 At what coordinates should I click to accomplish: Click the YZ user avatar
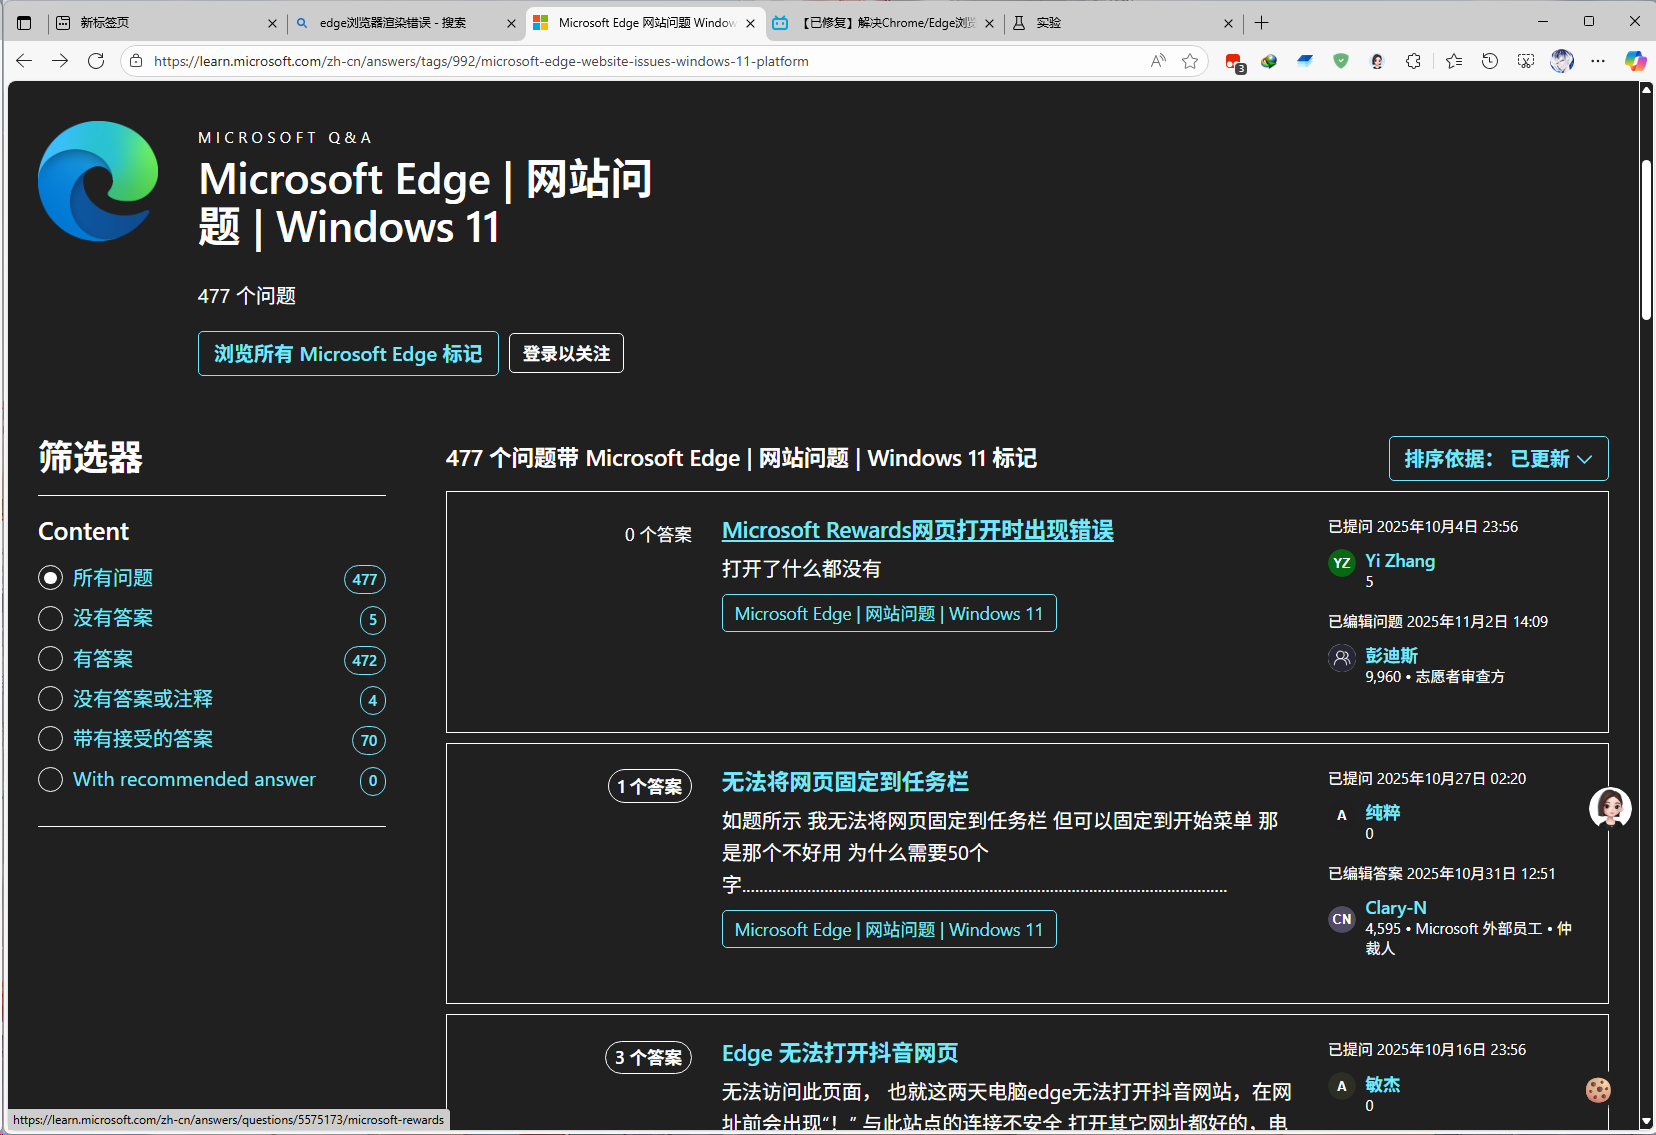tap(1342, 563)
